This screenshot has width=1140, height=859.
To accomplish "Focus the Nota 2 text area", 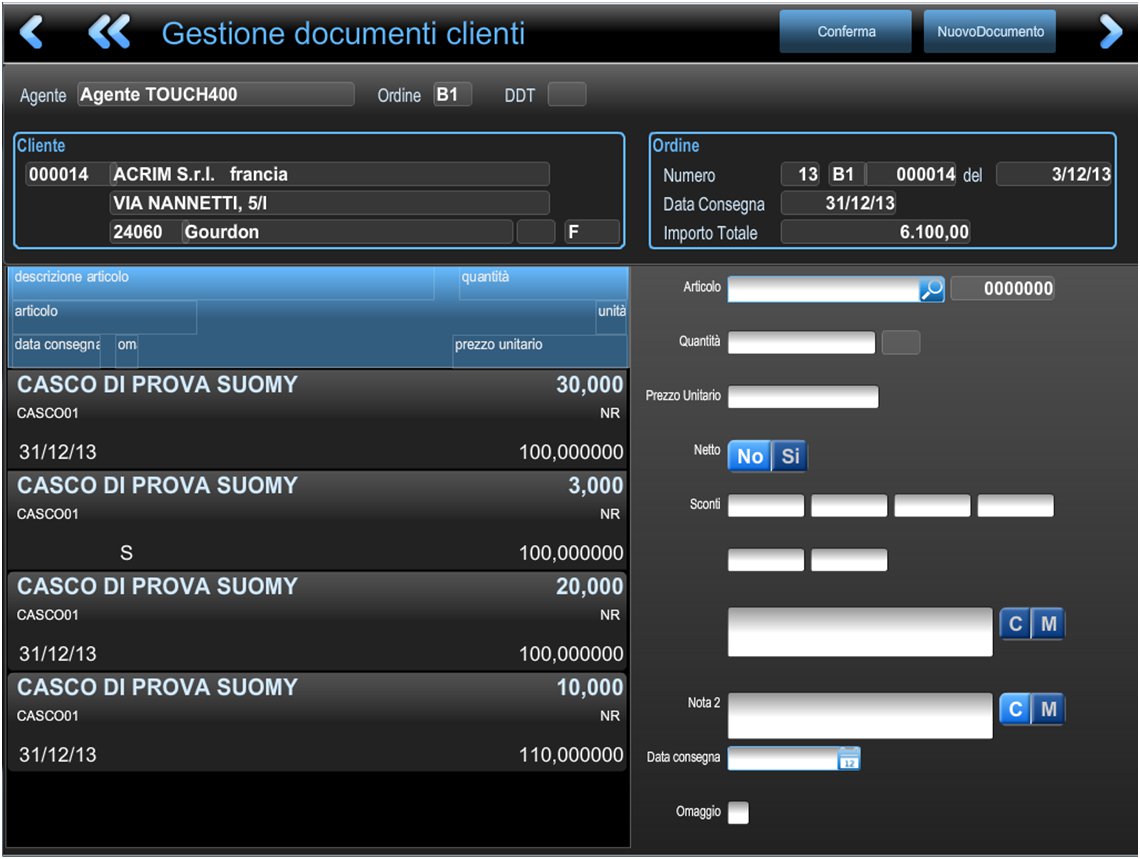I will click(860, 716).
